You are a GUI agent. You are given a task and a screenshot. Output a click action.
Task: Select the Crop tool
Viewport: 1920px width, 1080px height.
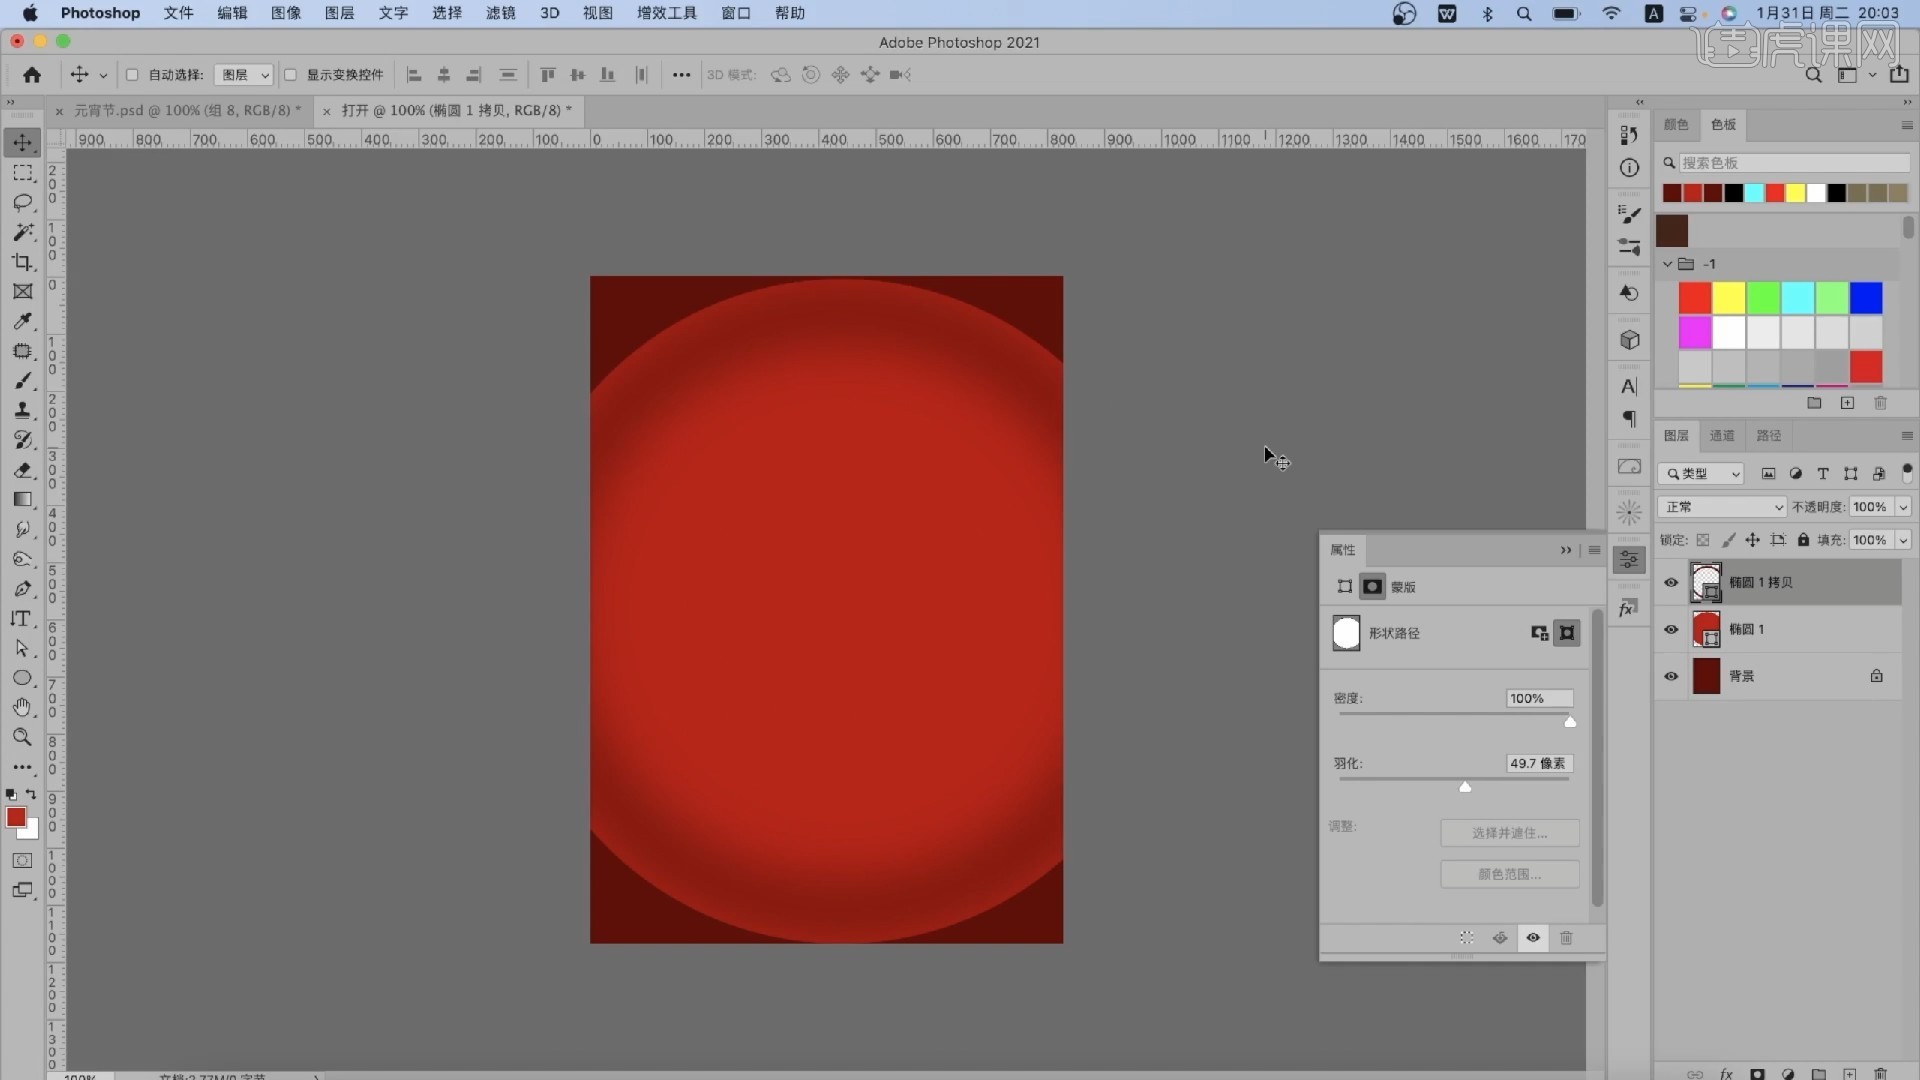(x=22, y=262)
